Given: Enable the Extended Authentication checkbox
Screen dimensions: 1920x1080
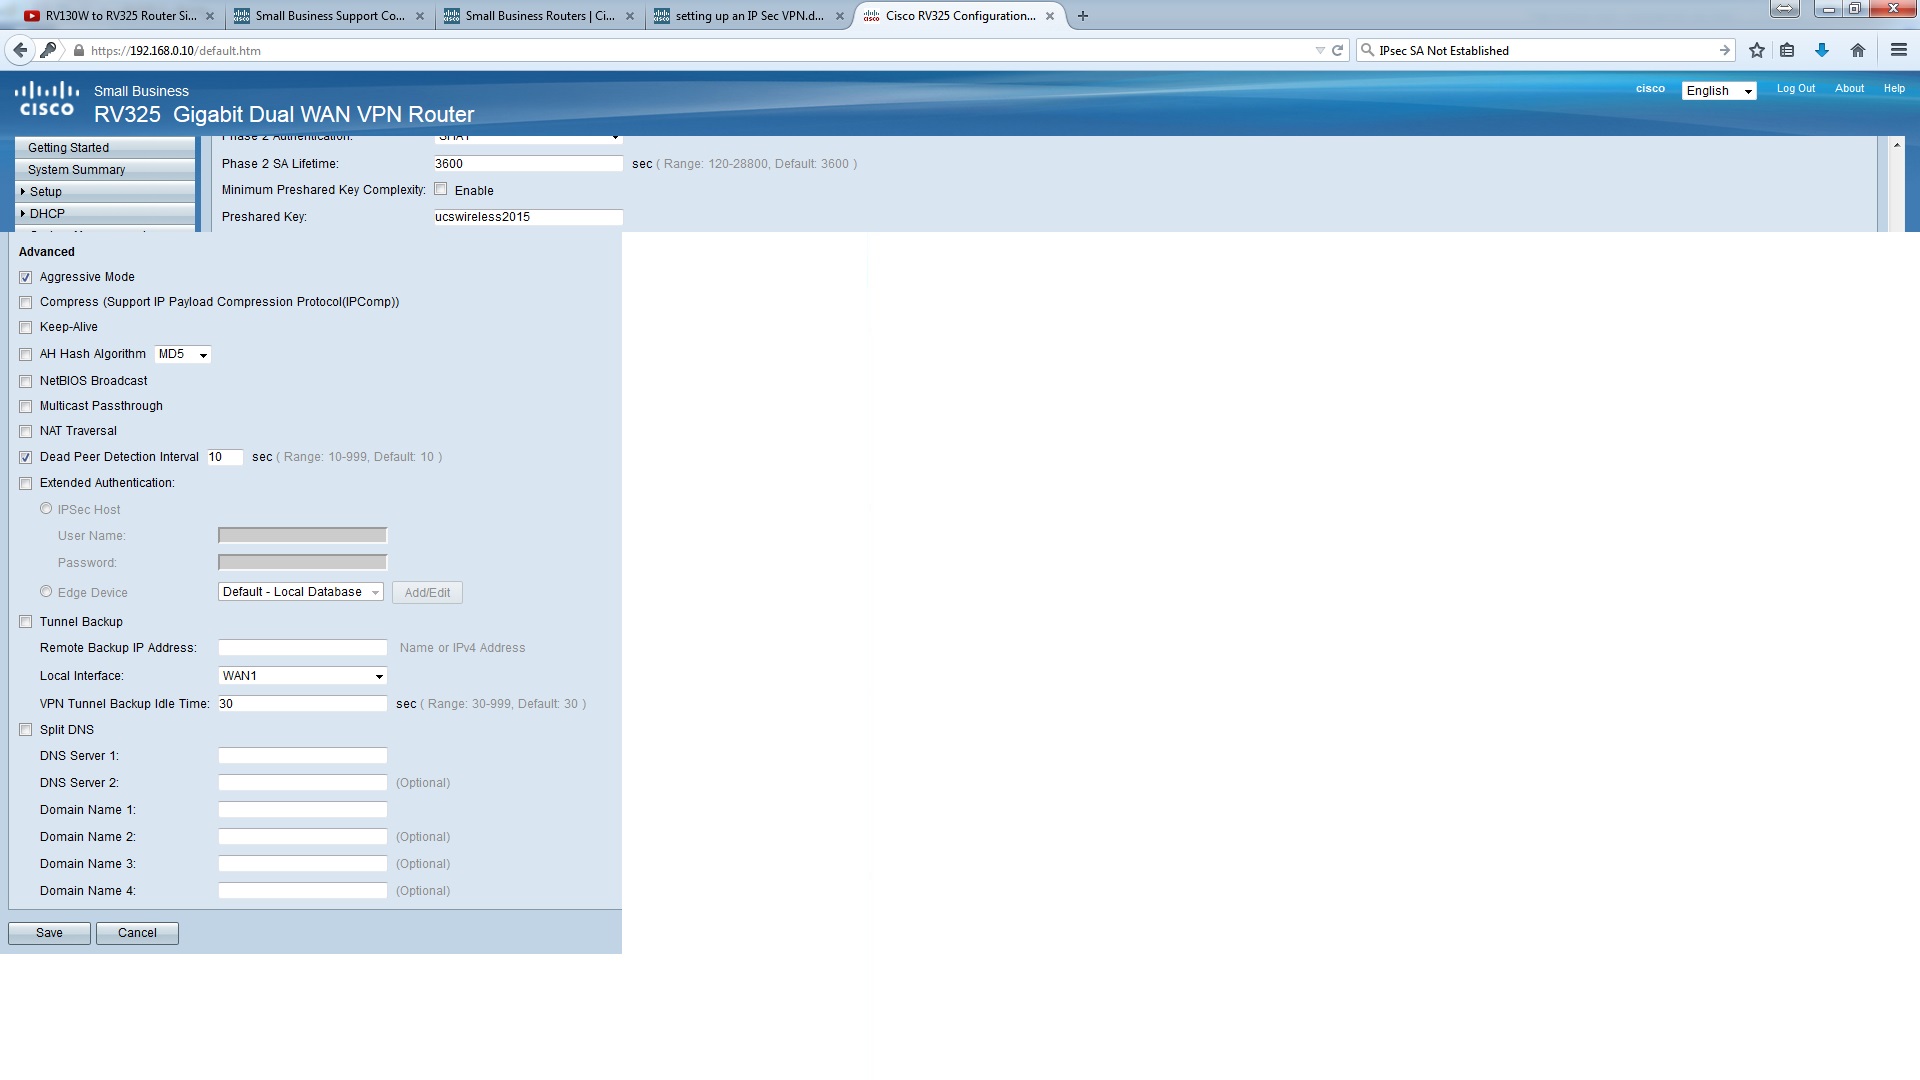Looking at the screenshot, I should (26, 483).
